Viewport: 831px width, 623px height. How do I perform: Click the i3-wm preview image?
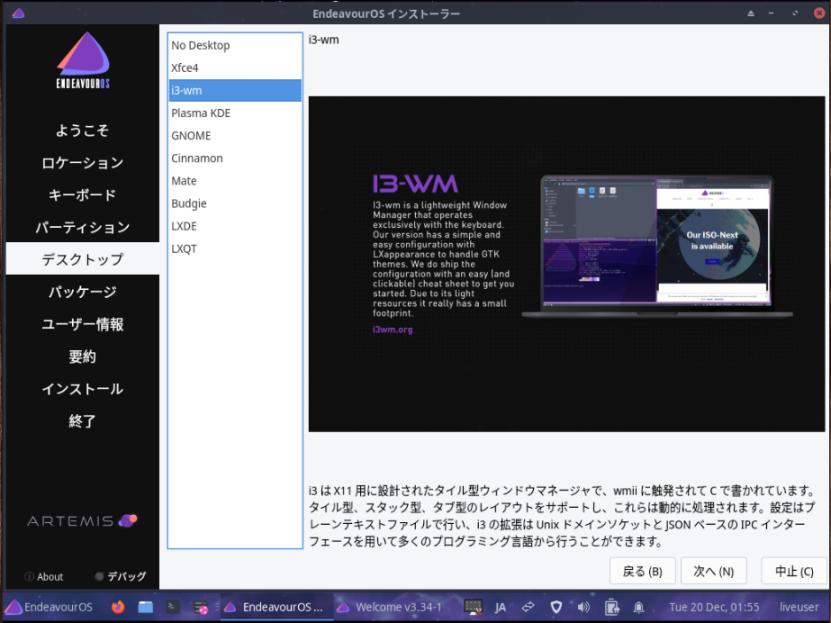[x=567, y=264]
